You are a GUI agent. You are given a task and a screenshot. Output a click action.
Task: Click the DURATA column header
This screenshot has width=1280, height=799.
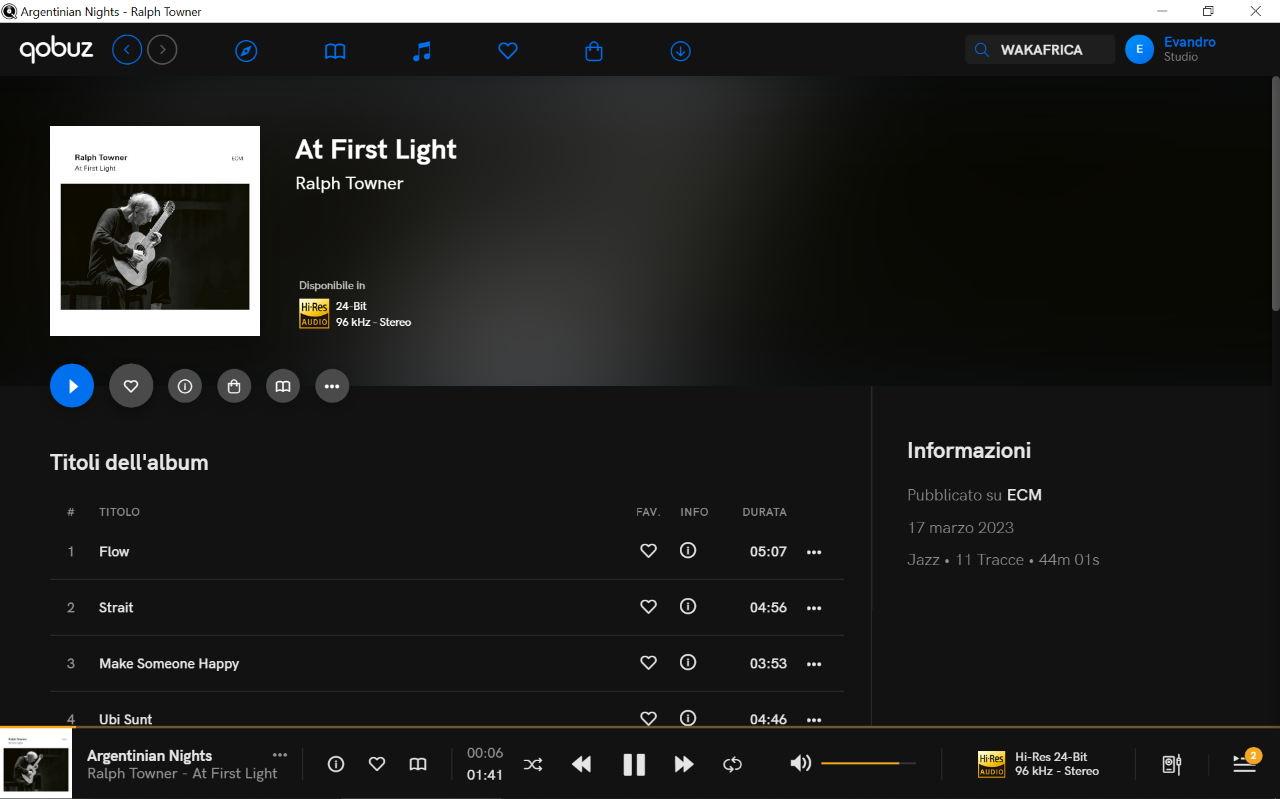[764, 512]
